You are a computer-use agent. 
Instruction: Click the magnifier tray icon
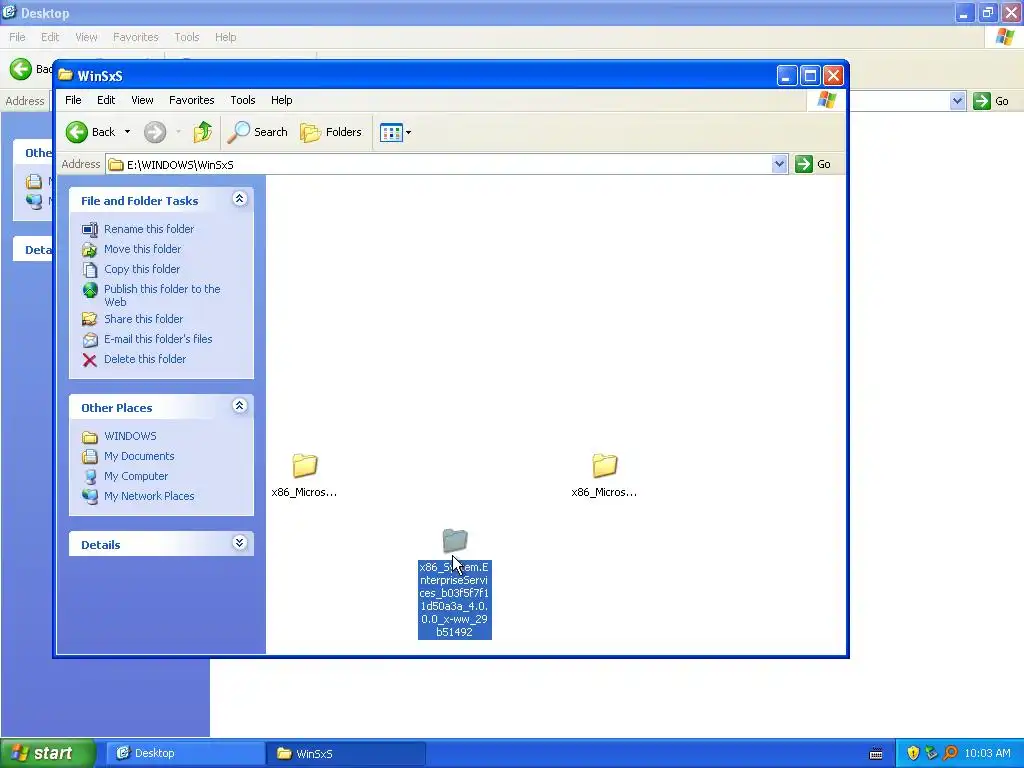[x=950, y=754]
